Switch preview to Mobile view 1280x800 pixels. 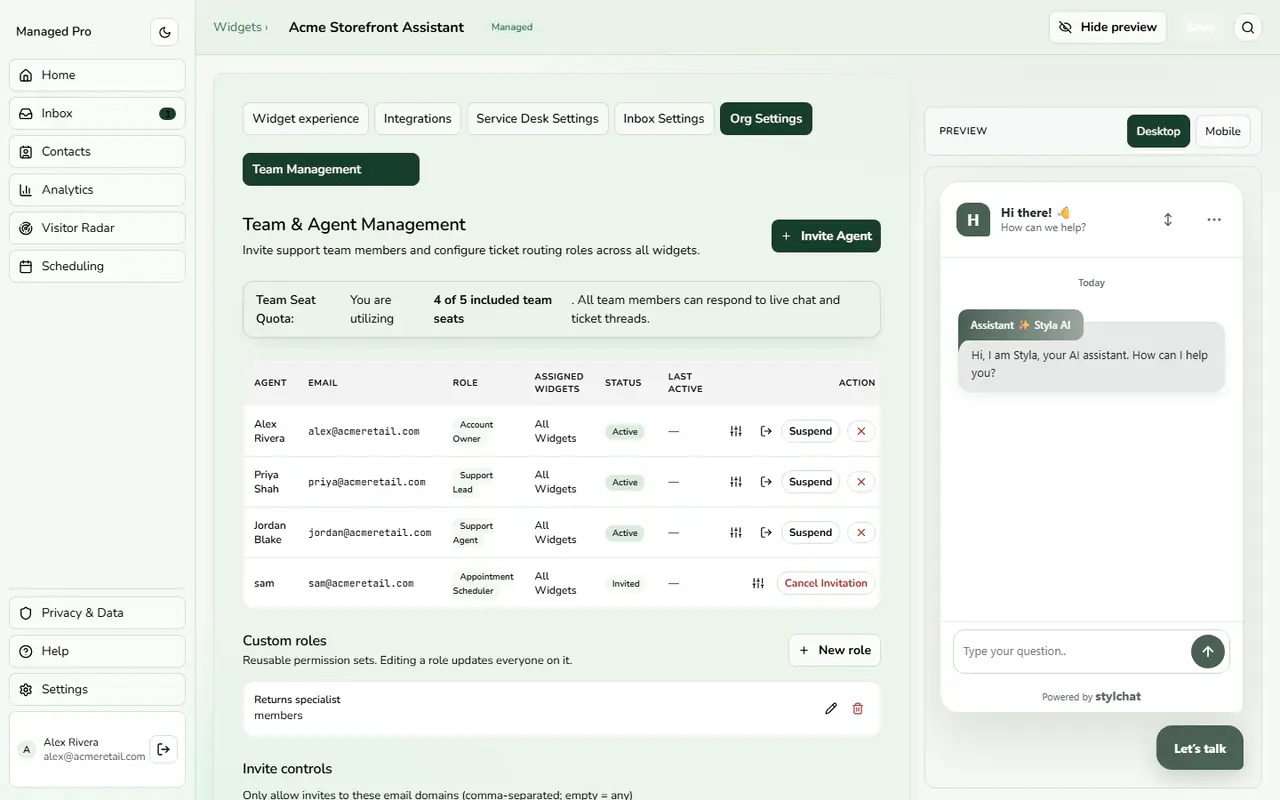tap(1222, 131)
